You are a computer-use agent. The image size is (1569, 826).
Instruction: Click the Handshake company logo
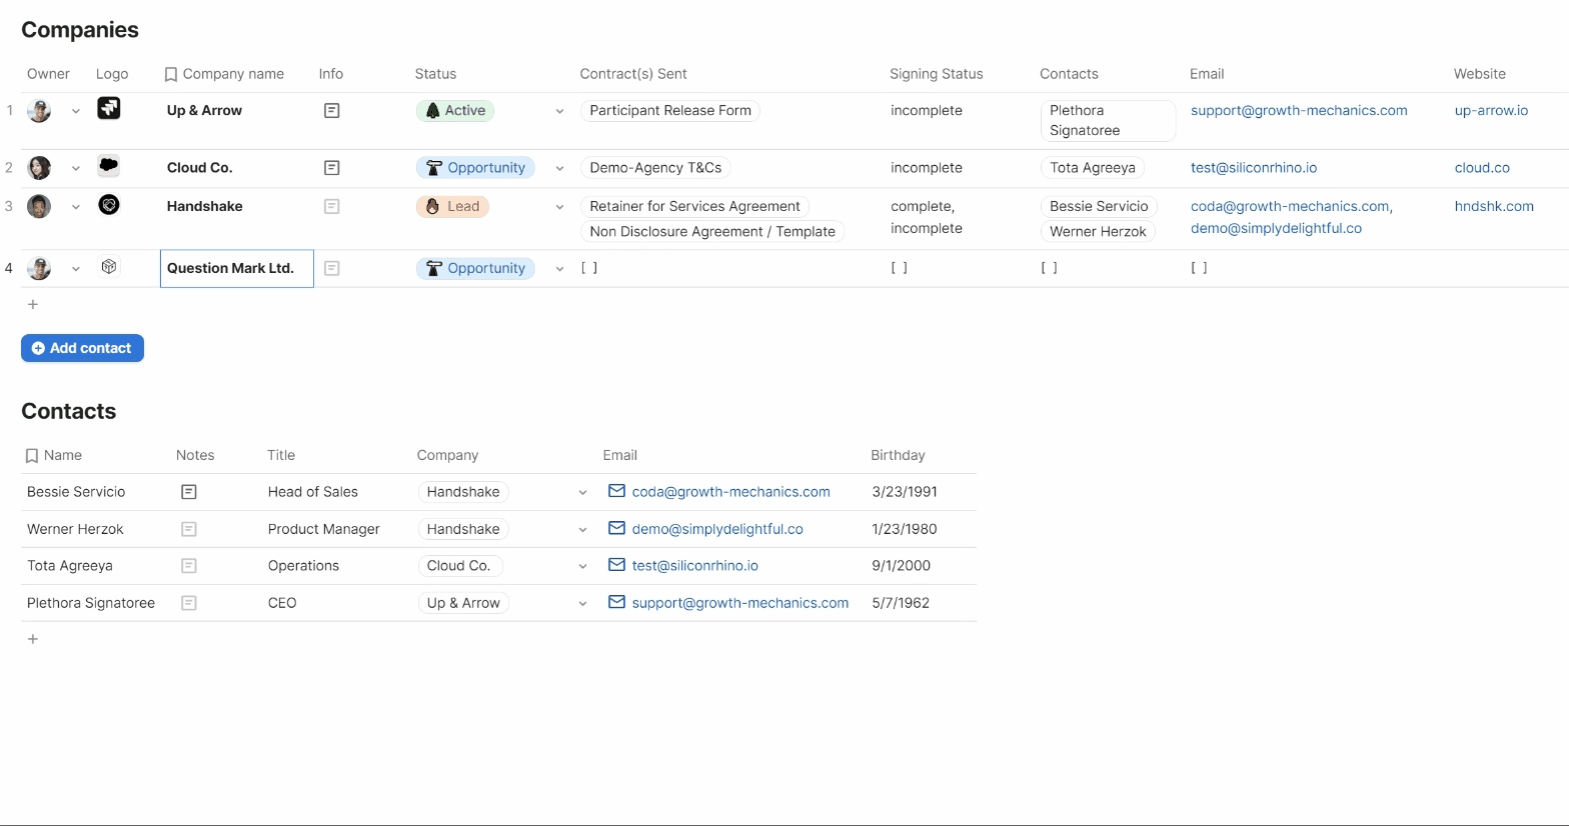109,205
